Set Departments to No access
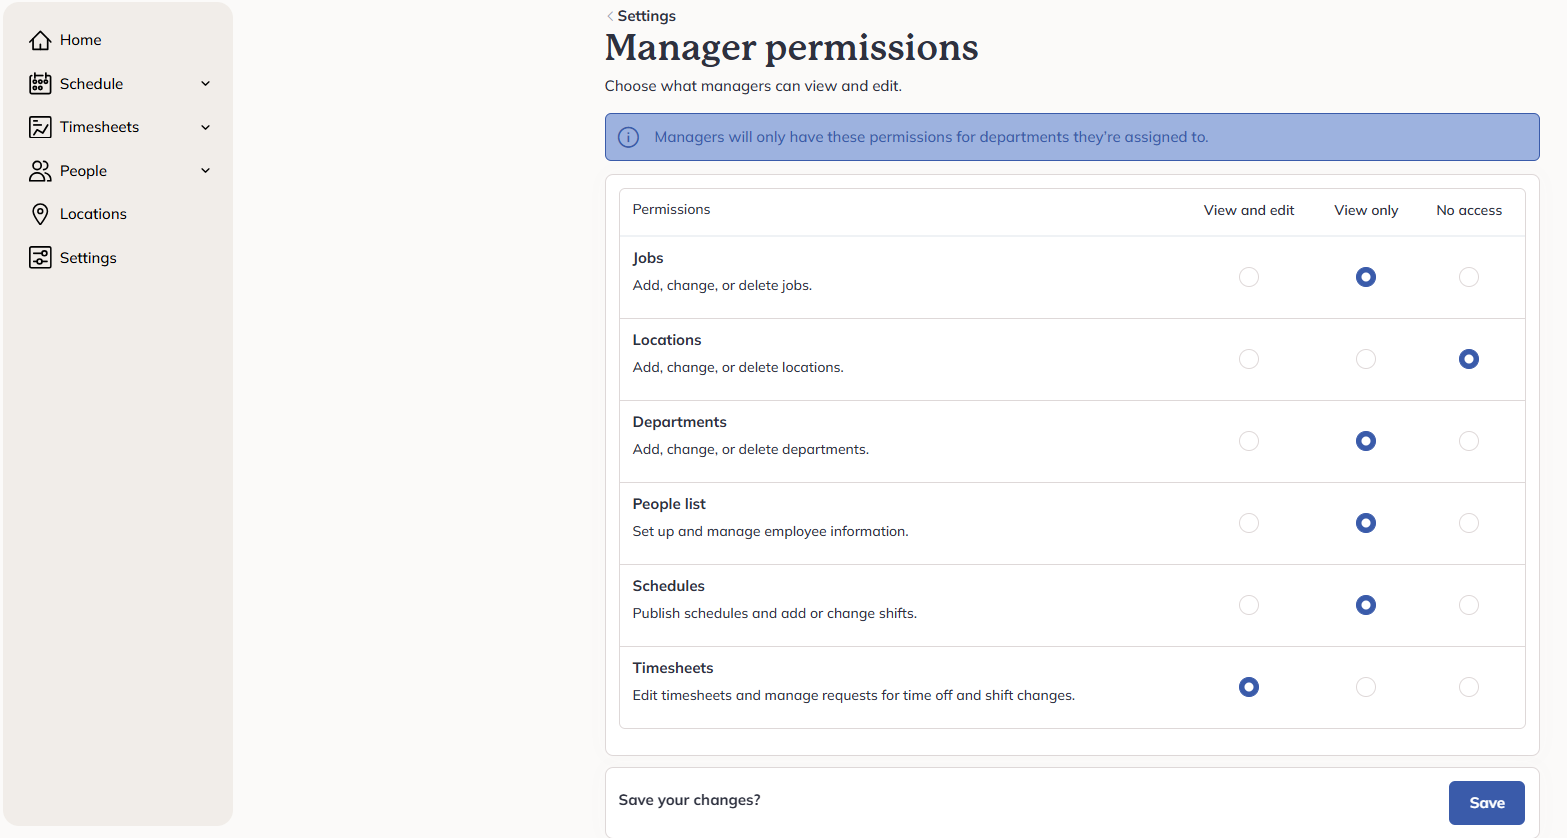 pyautogui.click(x=1469, y=441)
